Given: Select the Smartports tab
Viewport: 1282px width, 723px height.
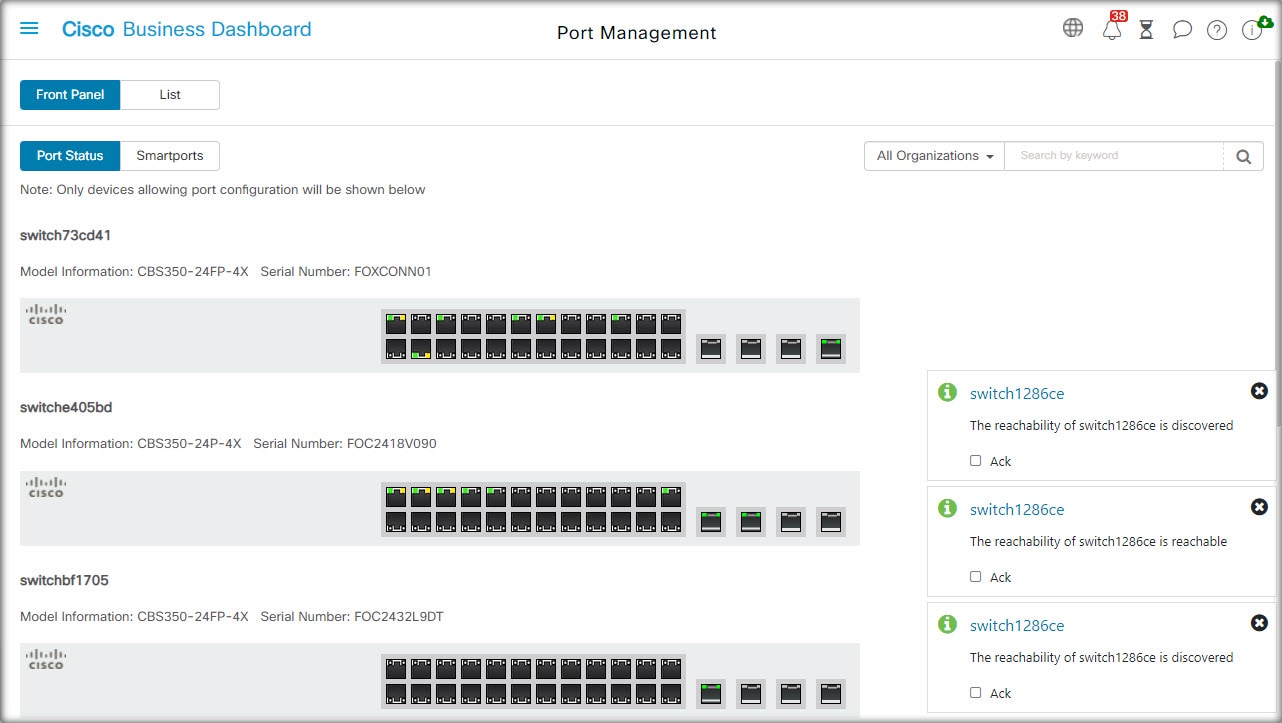Looking at the screenshot, I should (x=170, y=156).
